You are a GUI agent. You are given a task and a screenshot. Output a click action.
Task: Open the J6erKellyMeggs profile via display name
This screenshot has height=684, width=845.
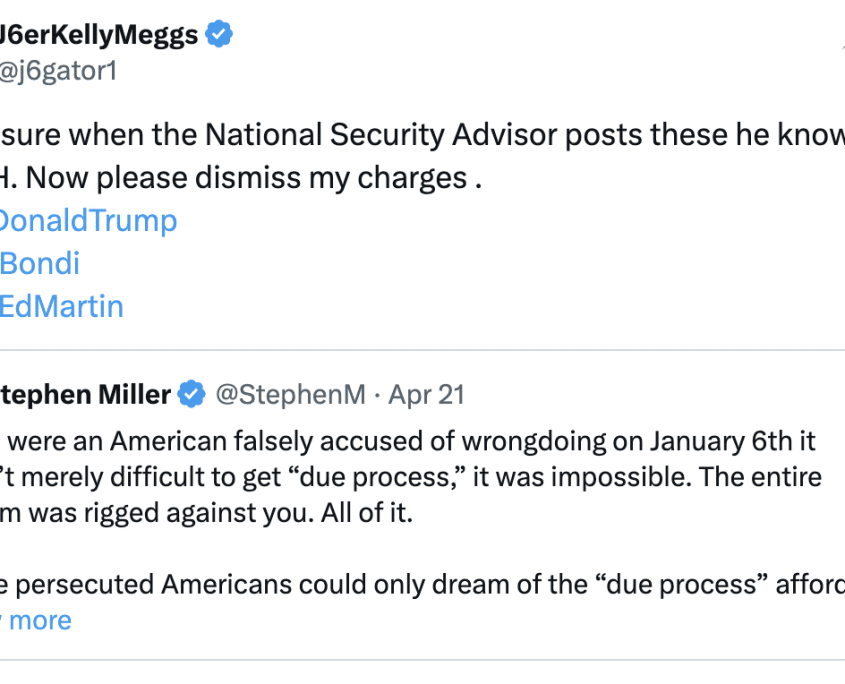(x=98, y=34)
